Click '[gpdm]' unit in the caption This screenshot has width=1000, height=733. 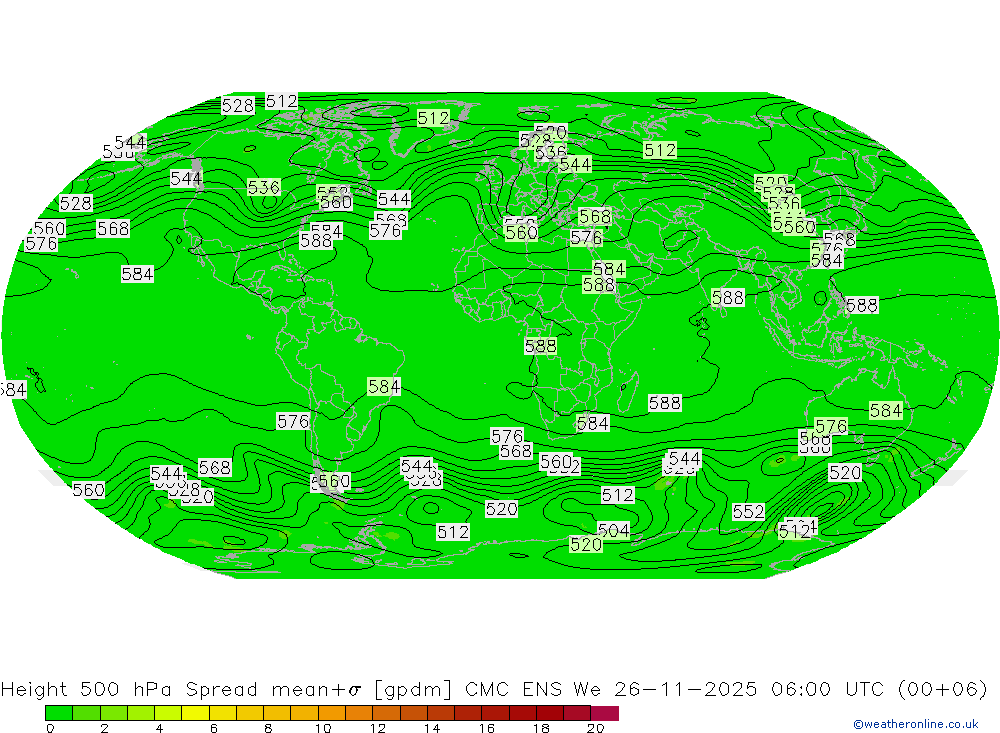click(413, 690)
